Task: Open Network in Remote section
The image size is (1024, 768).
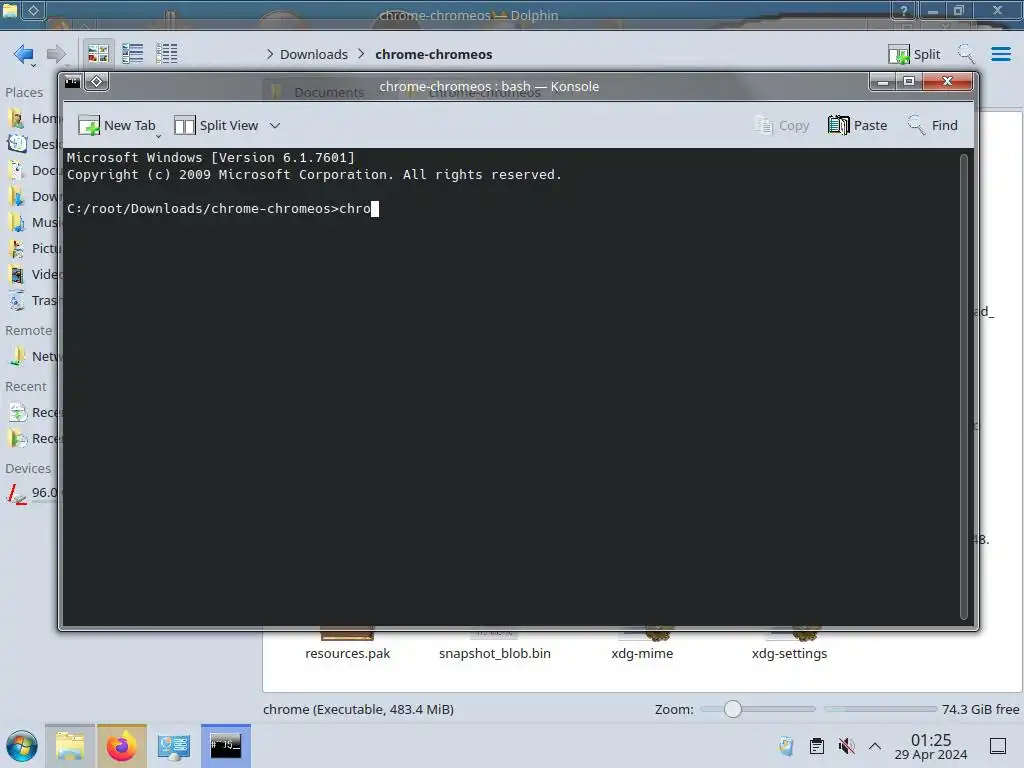Action: (x=33, y=357)
